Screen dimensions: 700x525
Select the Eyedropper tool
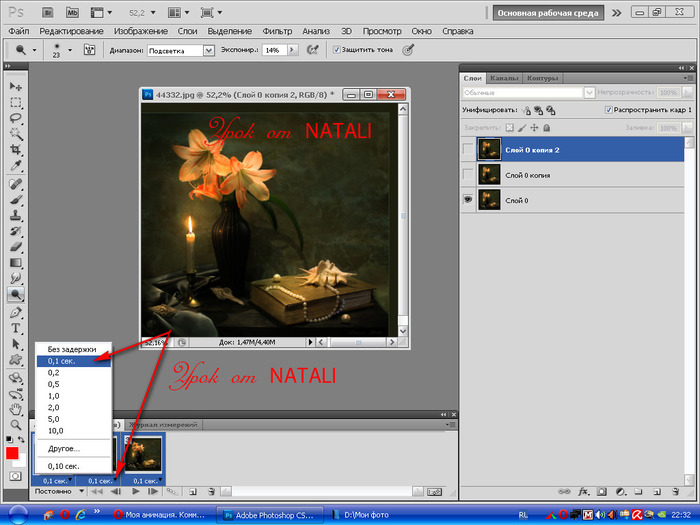tap(16, 166)
